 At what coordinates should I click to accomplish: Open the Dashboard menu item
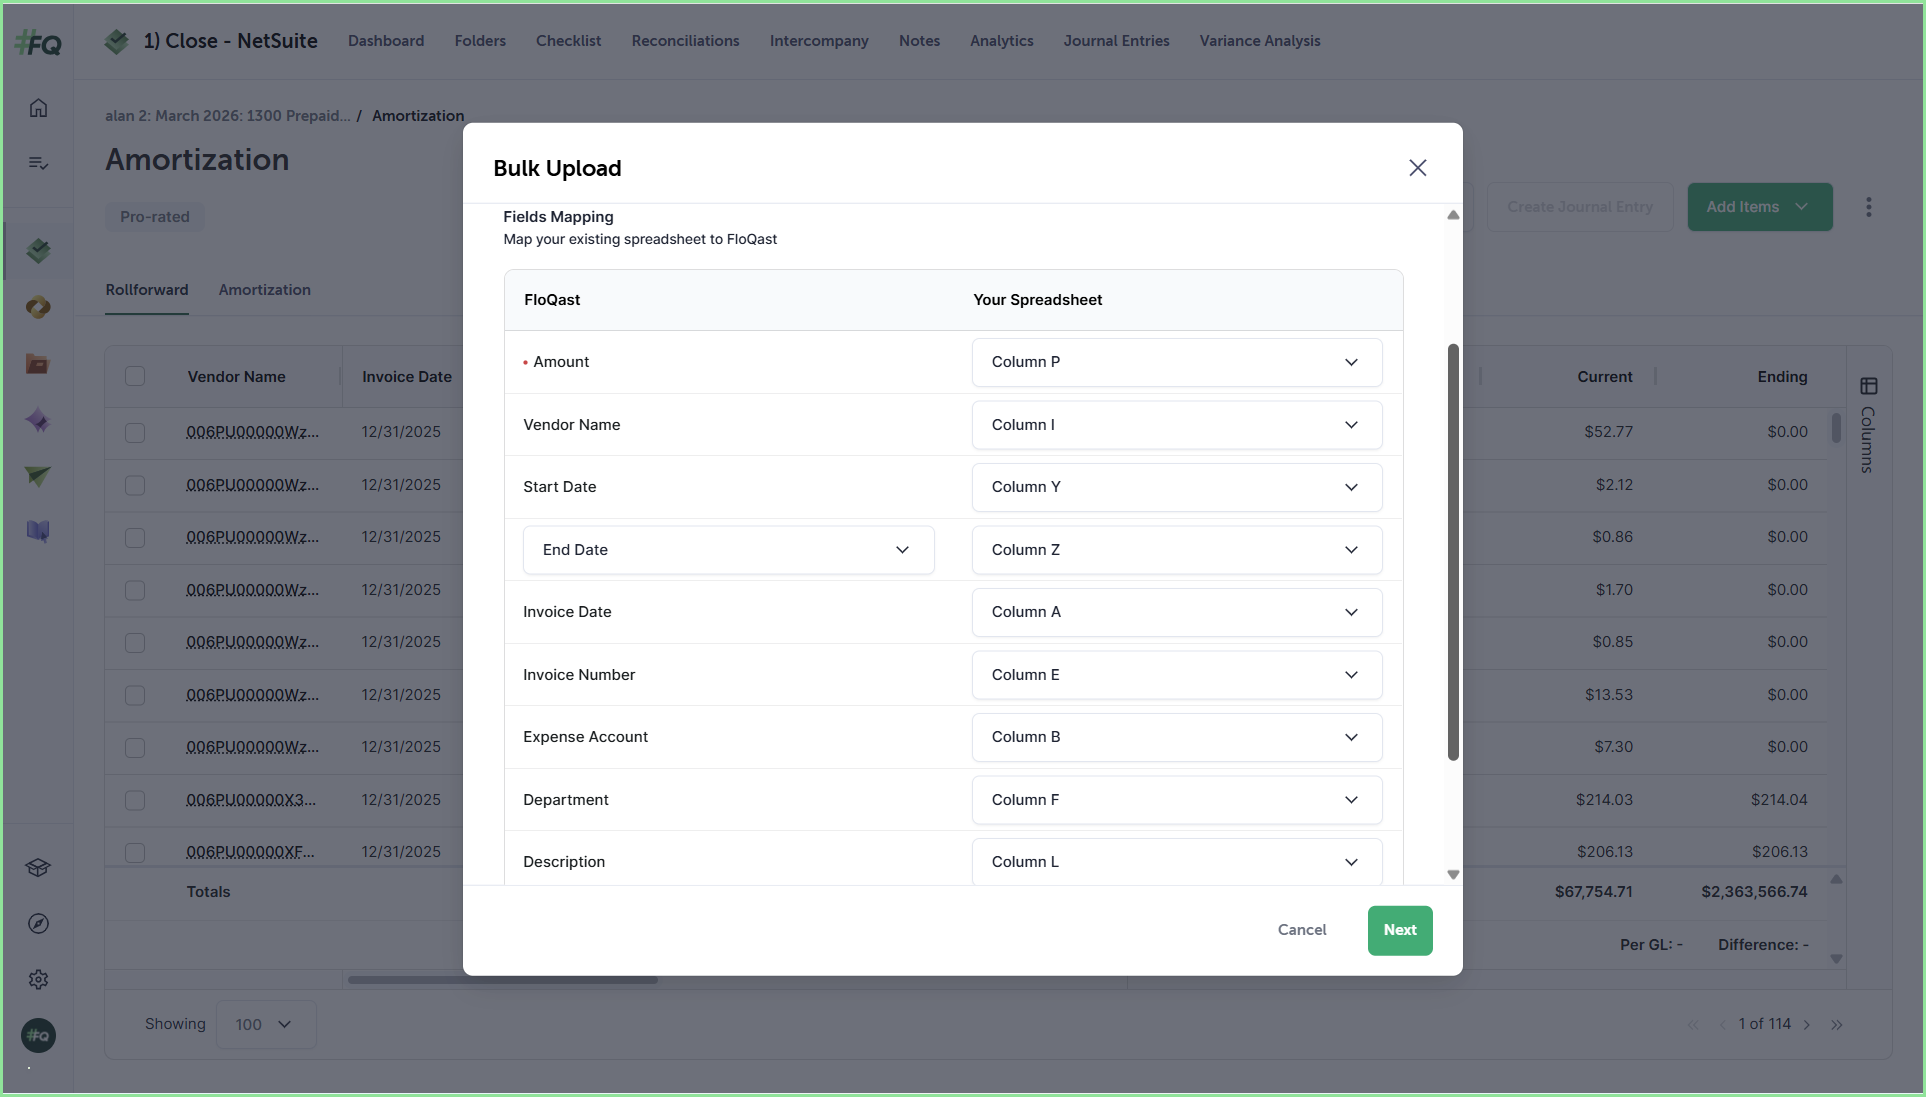pyautogui.click(x=386, y=41)
